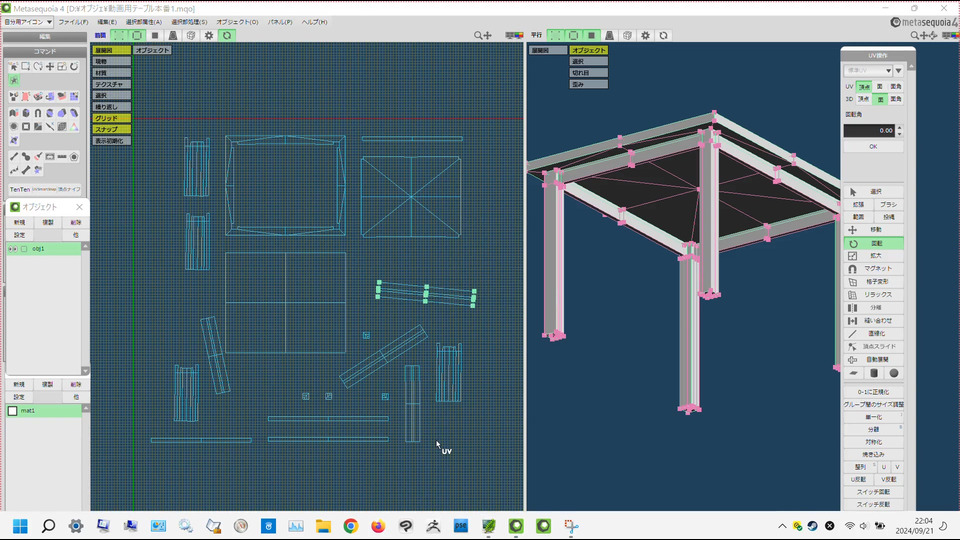This screenshot has height=540, width=960.
Task: Open the 自分用アイコン layout dropdown
Action: [x=28, y=21]
